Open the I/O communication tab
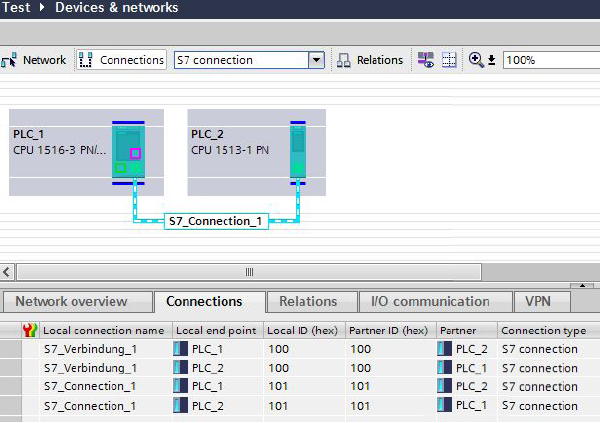 click(x=435, y=302)
